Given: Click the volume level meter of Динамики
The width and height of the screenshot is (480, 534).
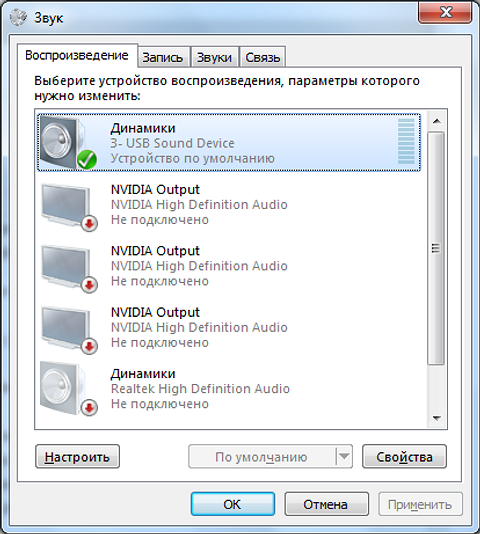Looking at the screenshot, I should click(x=406, y=141).
